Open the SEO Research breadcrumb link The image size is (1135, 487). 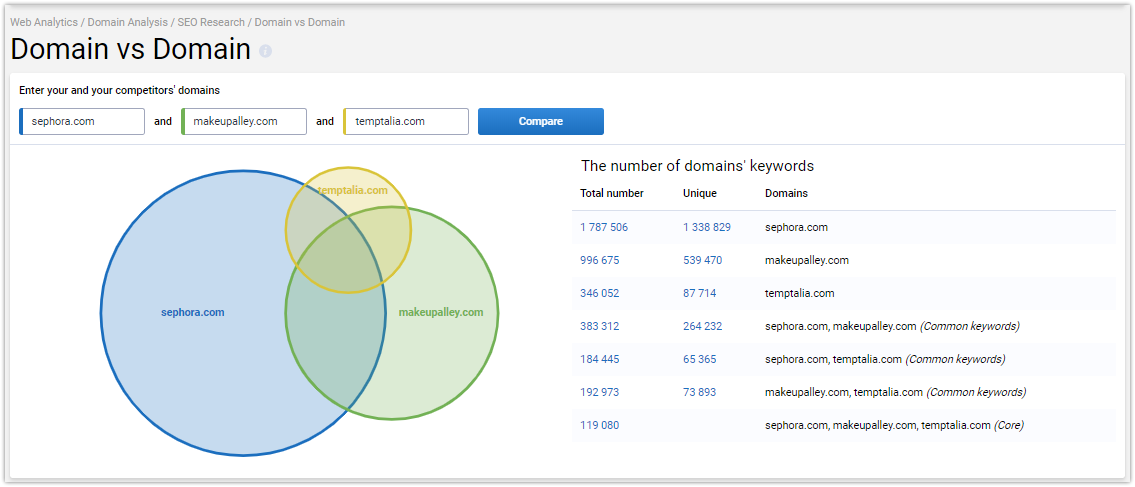pyautogui.click(x=211, y=22)
